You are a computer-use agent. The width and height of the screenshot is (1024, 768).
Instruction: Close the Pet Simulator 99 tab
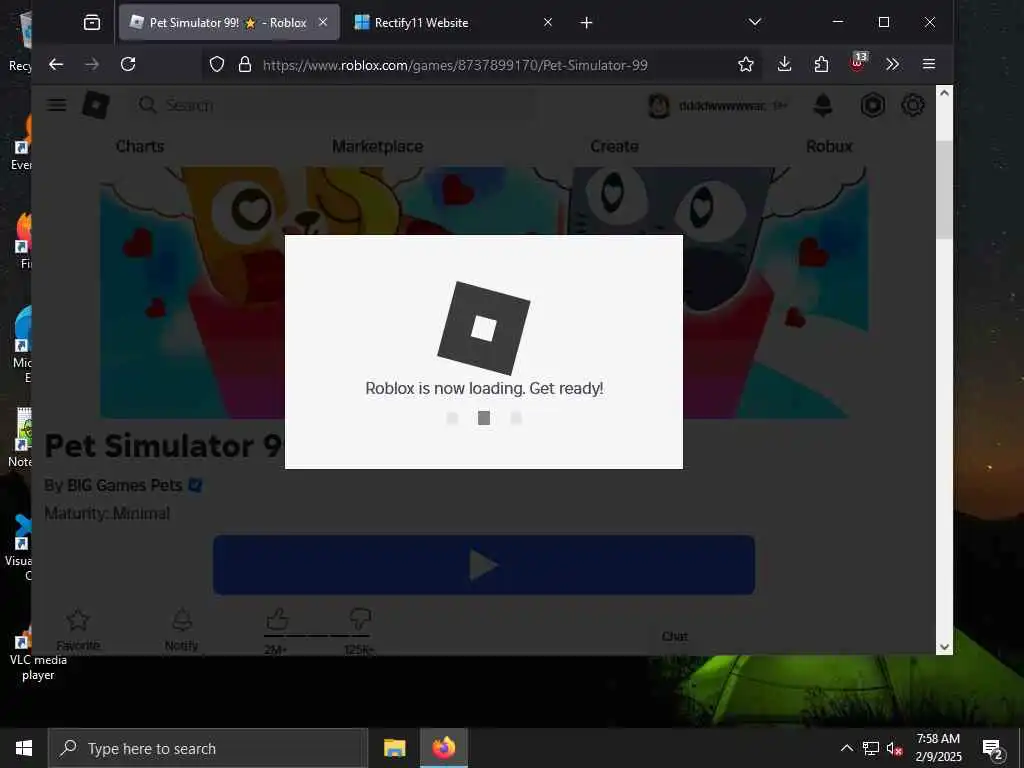tap(323, 22)
